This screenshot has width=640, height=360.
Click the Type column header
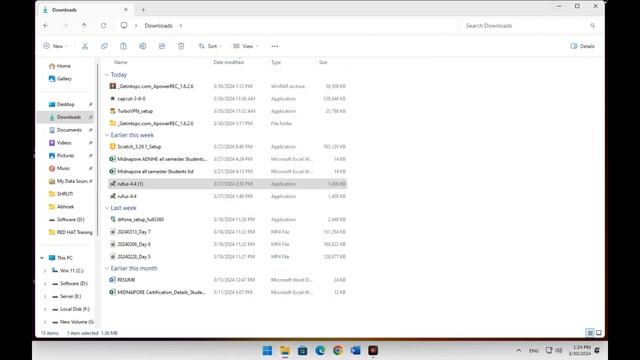pyautogui.click(x=276, y=62)
